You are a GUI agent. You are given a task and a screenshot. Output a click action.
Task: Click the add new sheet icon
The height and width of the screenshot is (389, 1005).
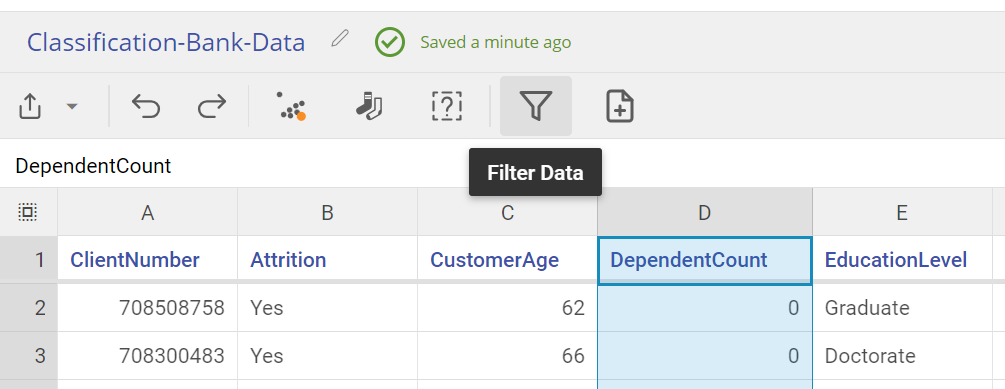[x=620, y=106]
